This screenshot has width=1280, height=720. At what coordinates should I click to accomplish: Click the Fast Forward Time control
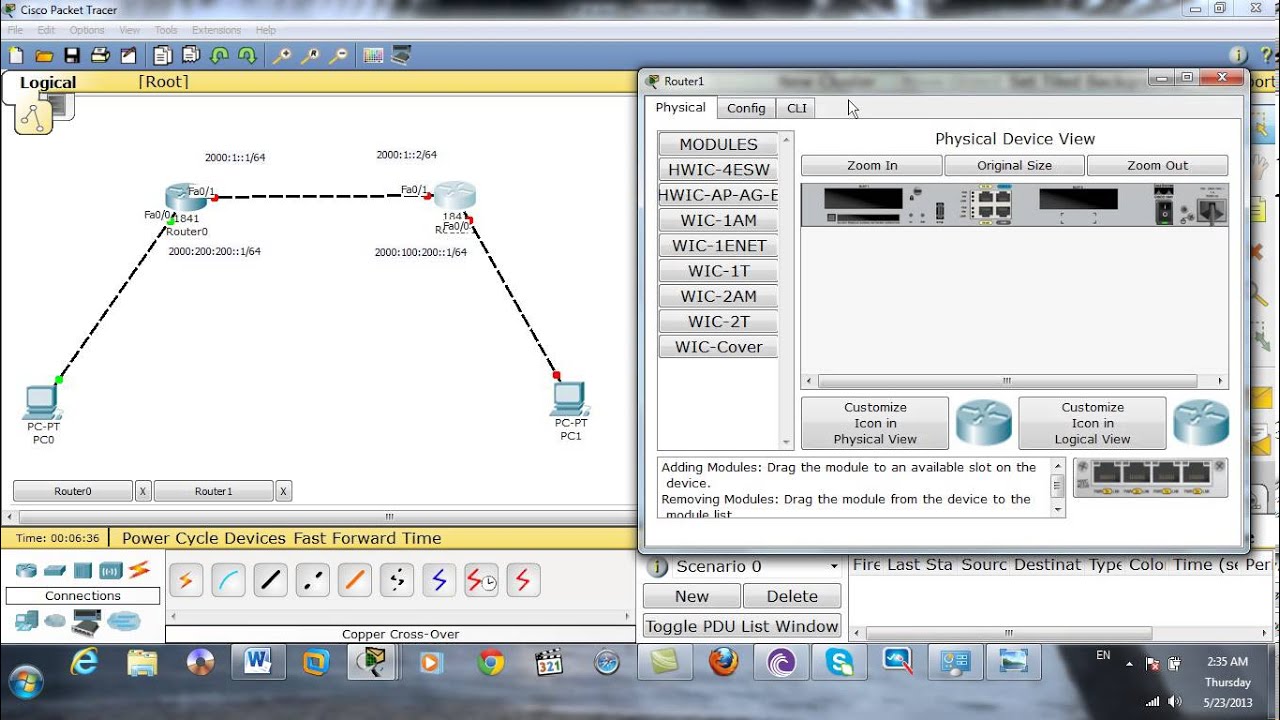tap(367, 538)
